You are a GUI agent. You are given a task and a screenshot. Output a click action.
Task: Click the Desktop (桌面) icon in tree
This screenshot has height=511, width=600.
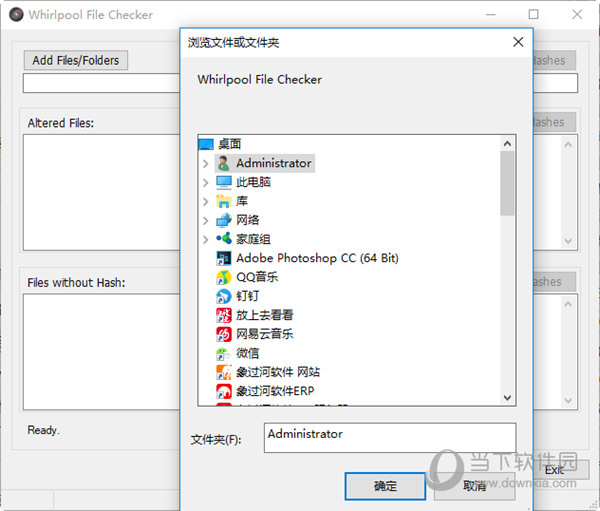tap(206, 144)
